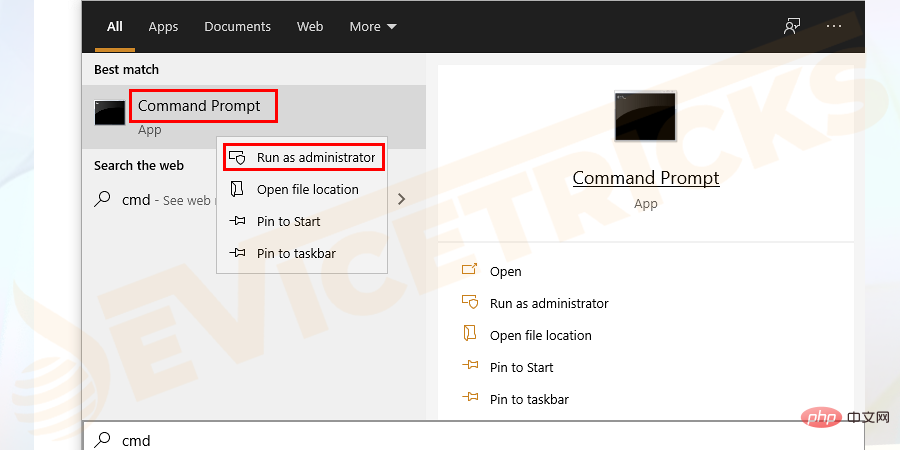Click the pin icon next to Pin to Start in context menu

237,222
